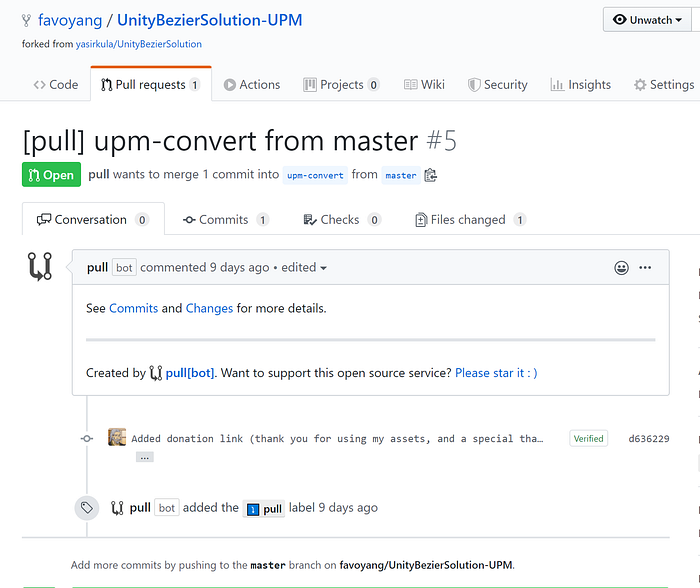Click the 'label 9 days ago' timestamp

(333, 508)
